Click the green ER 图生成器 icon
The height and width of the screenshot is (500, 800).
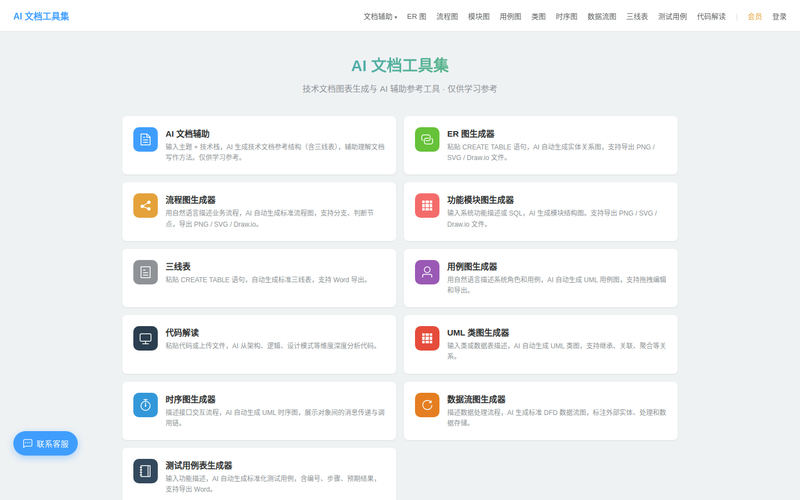click(x=427, y=139)
